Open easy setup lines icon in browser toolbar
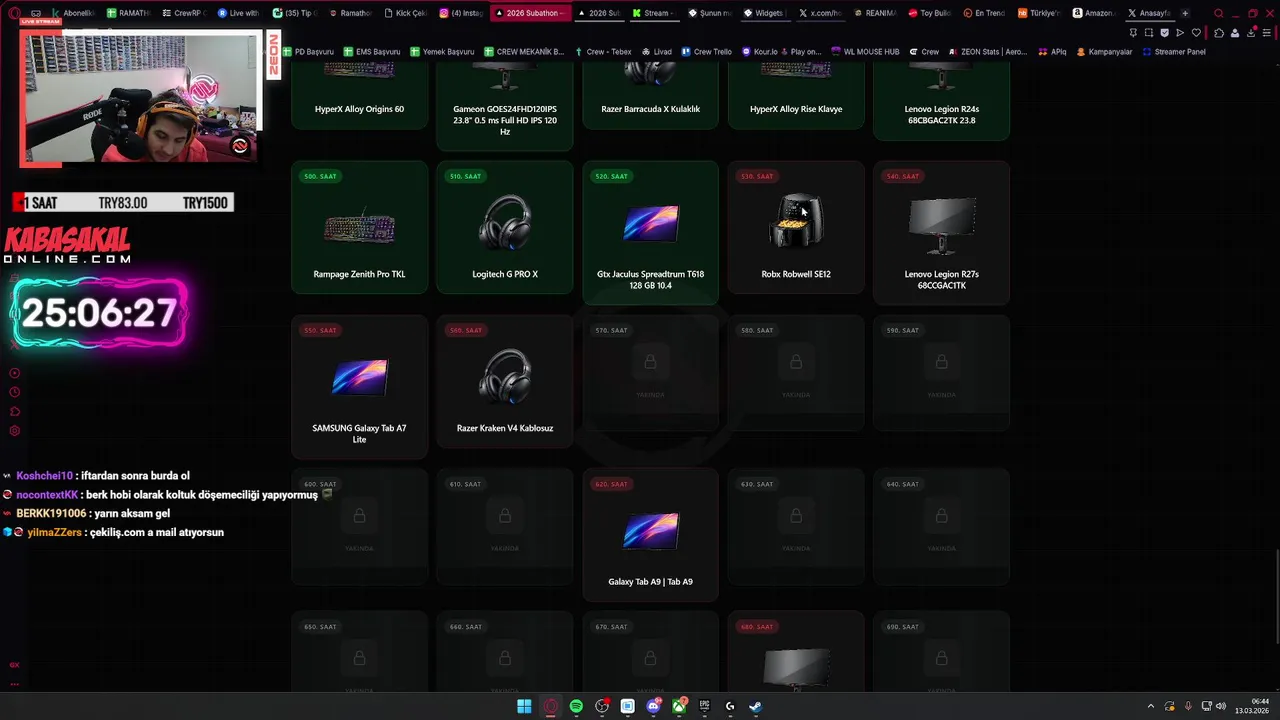This screenshot has width=1280, height=720. [x=1265, y=33]
